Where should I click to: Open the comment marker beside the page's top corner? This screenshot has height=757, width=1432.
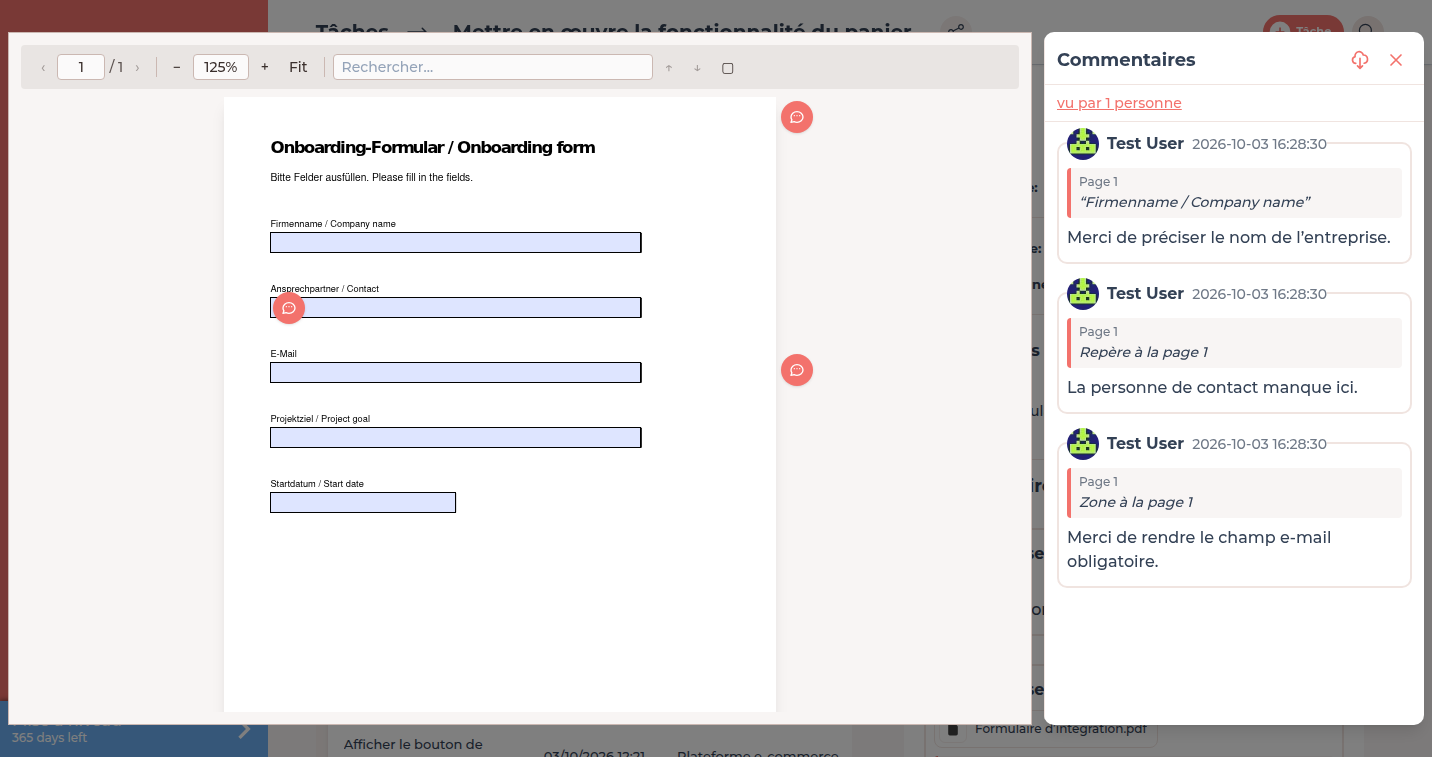coord(797,117)
